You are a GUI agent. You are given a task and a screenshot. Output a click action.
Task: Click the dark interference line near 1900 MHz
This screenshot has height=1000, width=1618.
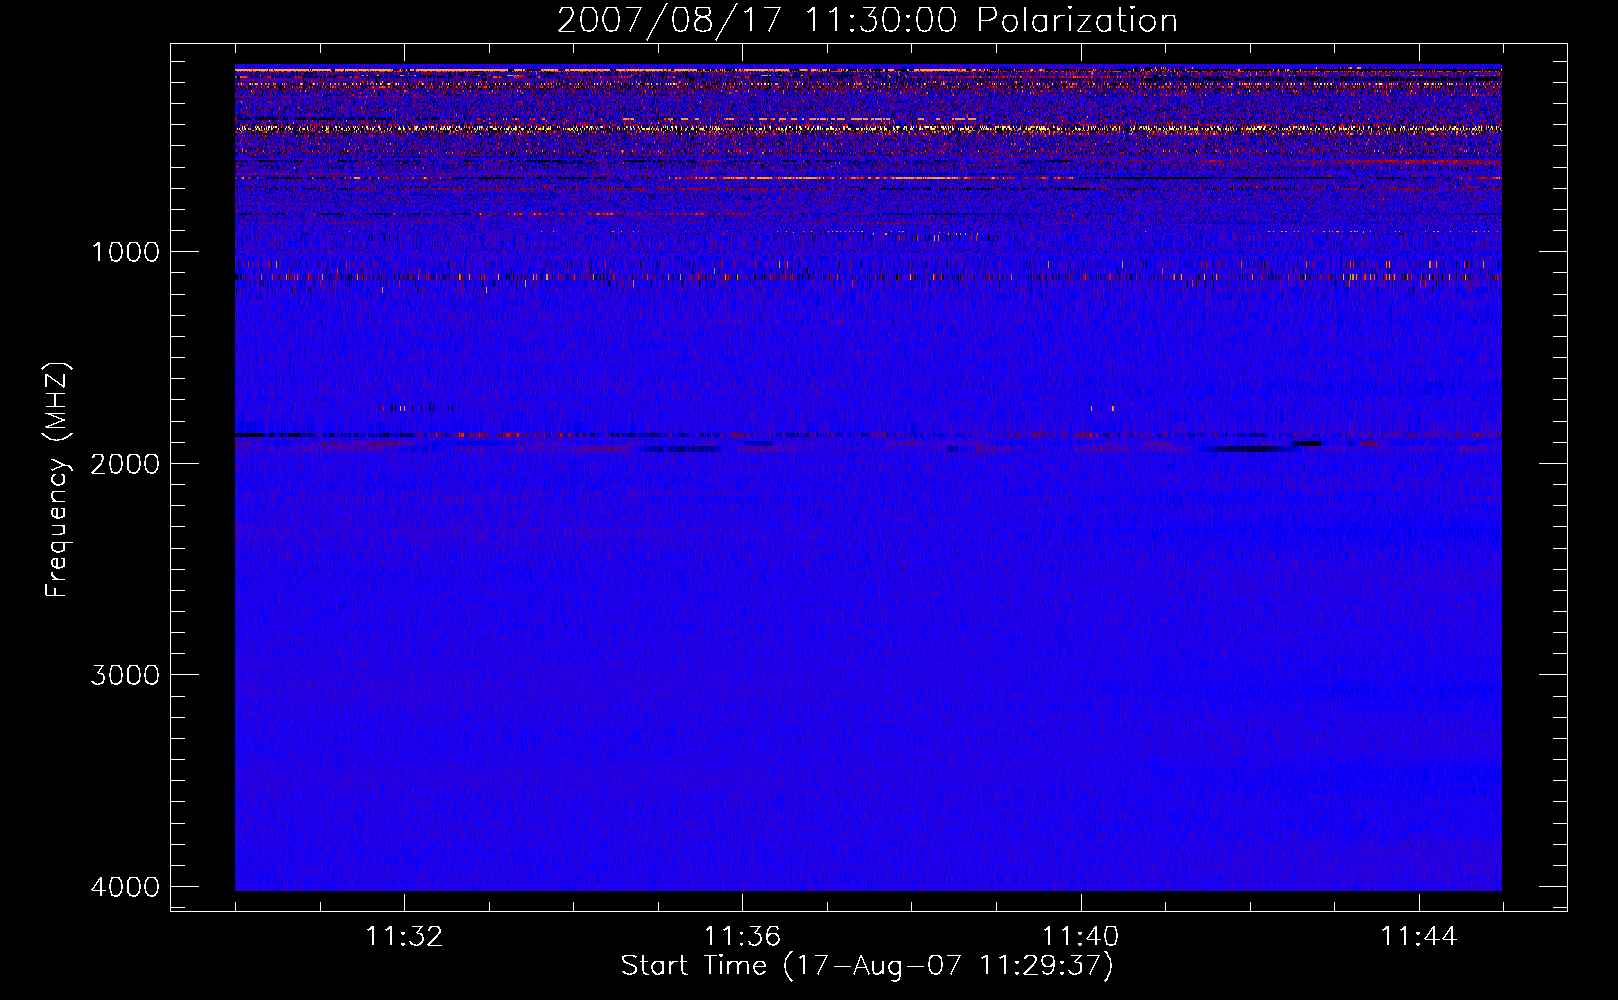click(x=868, y=436)
